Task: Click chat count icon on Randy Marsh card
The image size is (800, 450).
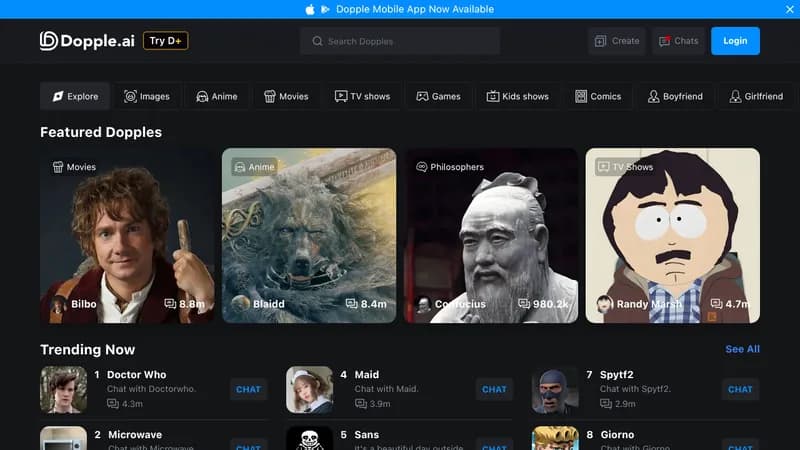Action: [716, 304]
